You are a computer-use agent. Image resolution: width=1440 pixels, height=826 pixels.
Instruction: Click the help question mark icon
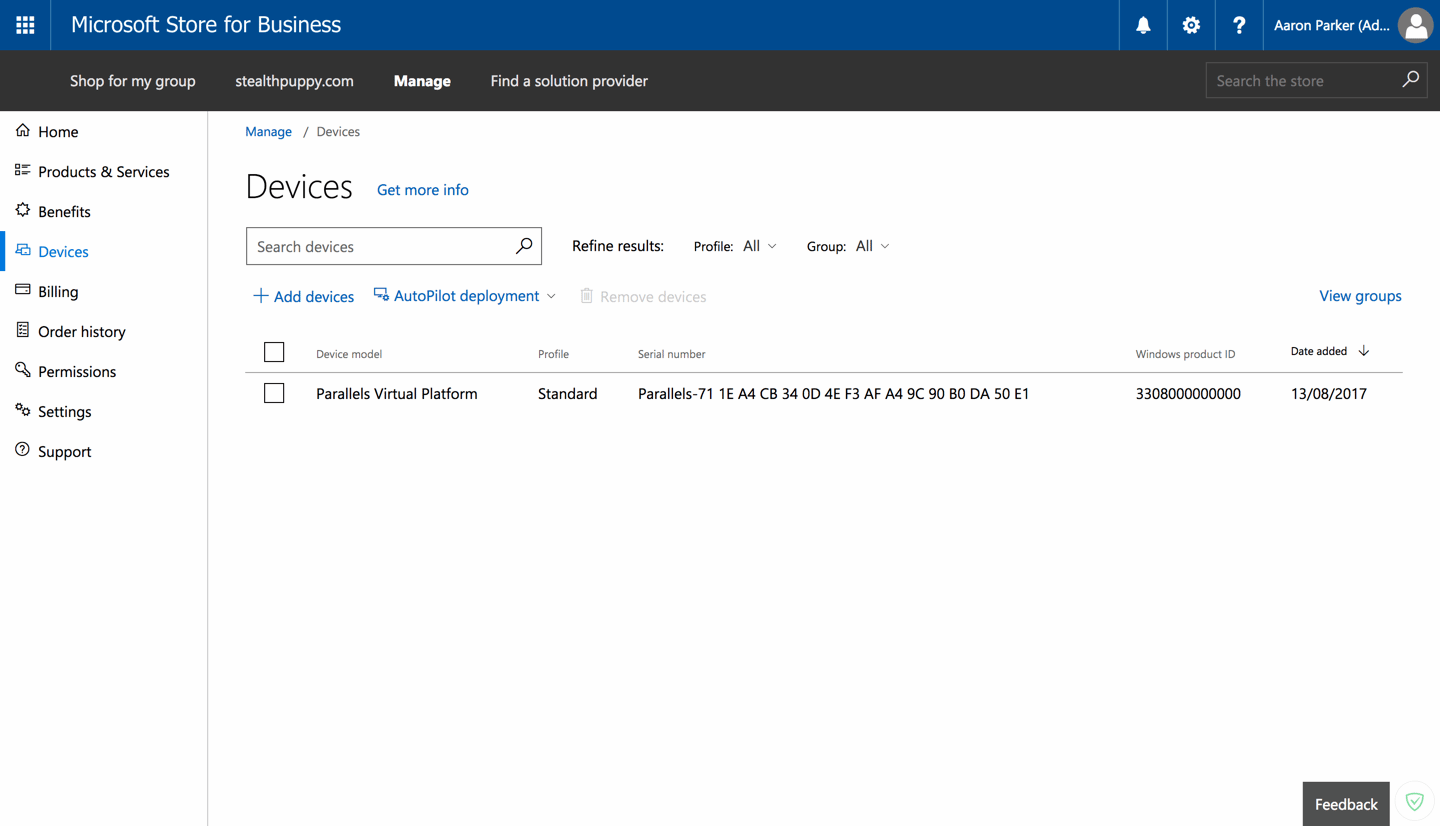click(1239, 25)
